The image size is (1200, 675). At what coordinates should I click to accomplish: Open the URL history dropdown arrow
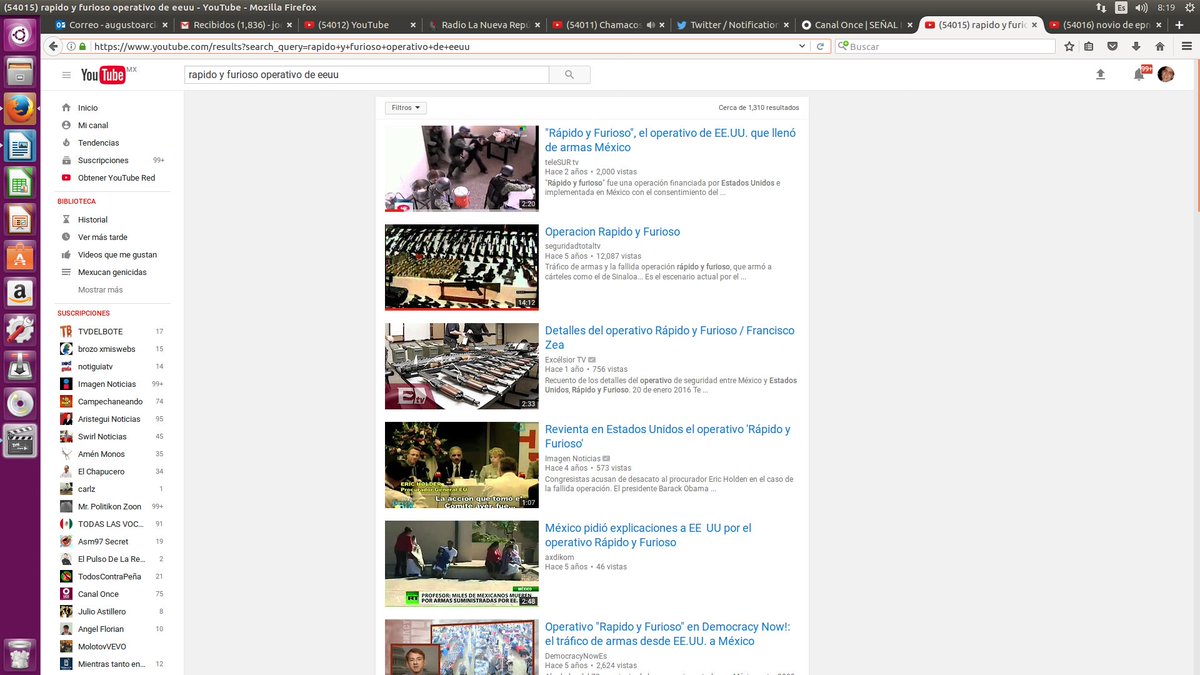[x=803, y=46]
